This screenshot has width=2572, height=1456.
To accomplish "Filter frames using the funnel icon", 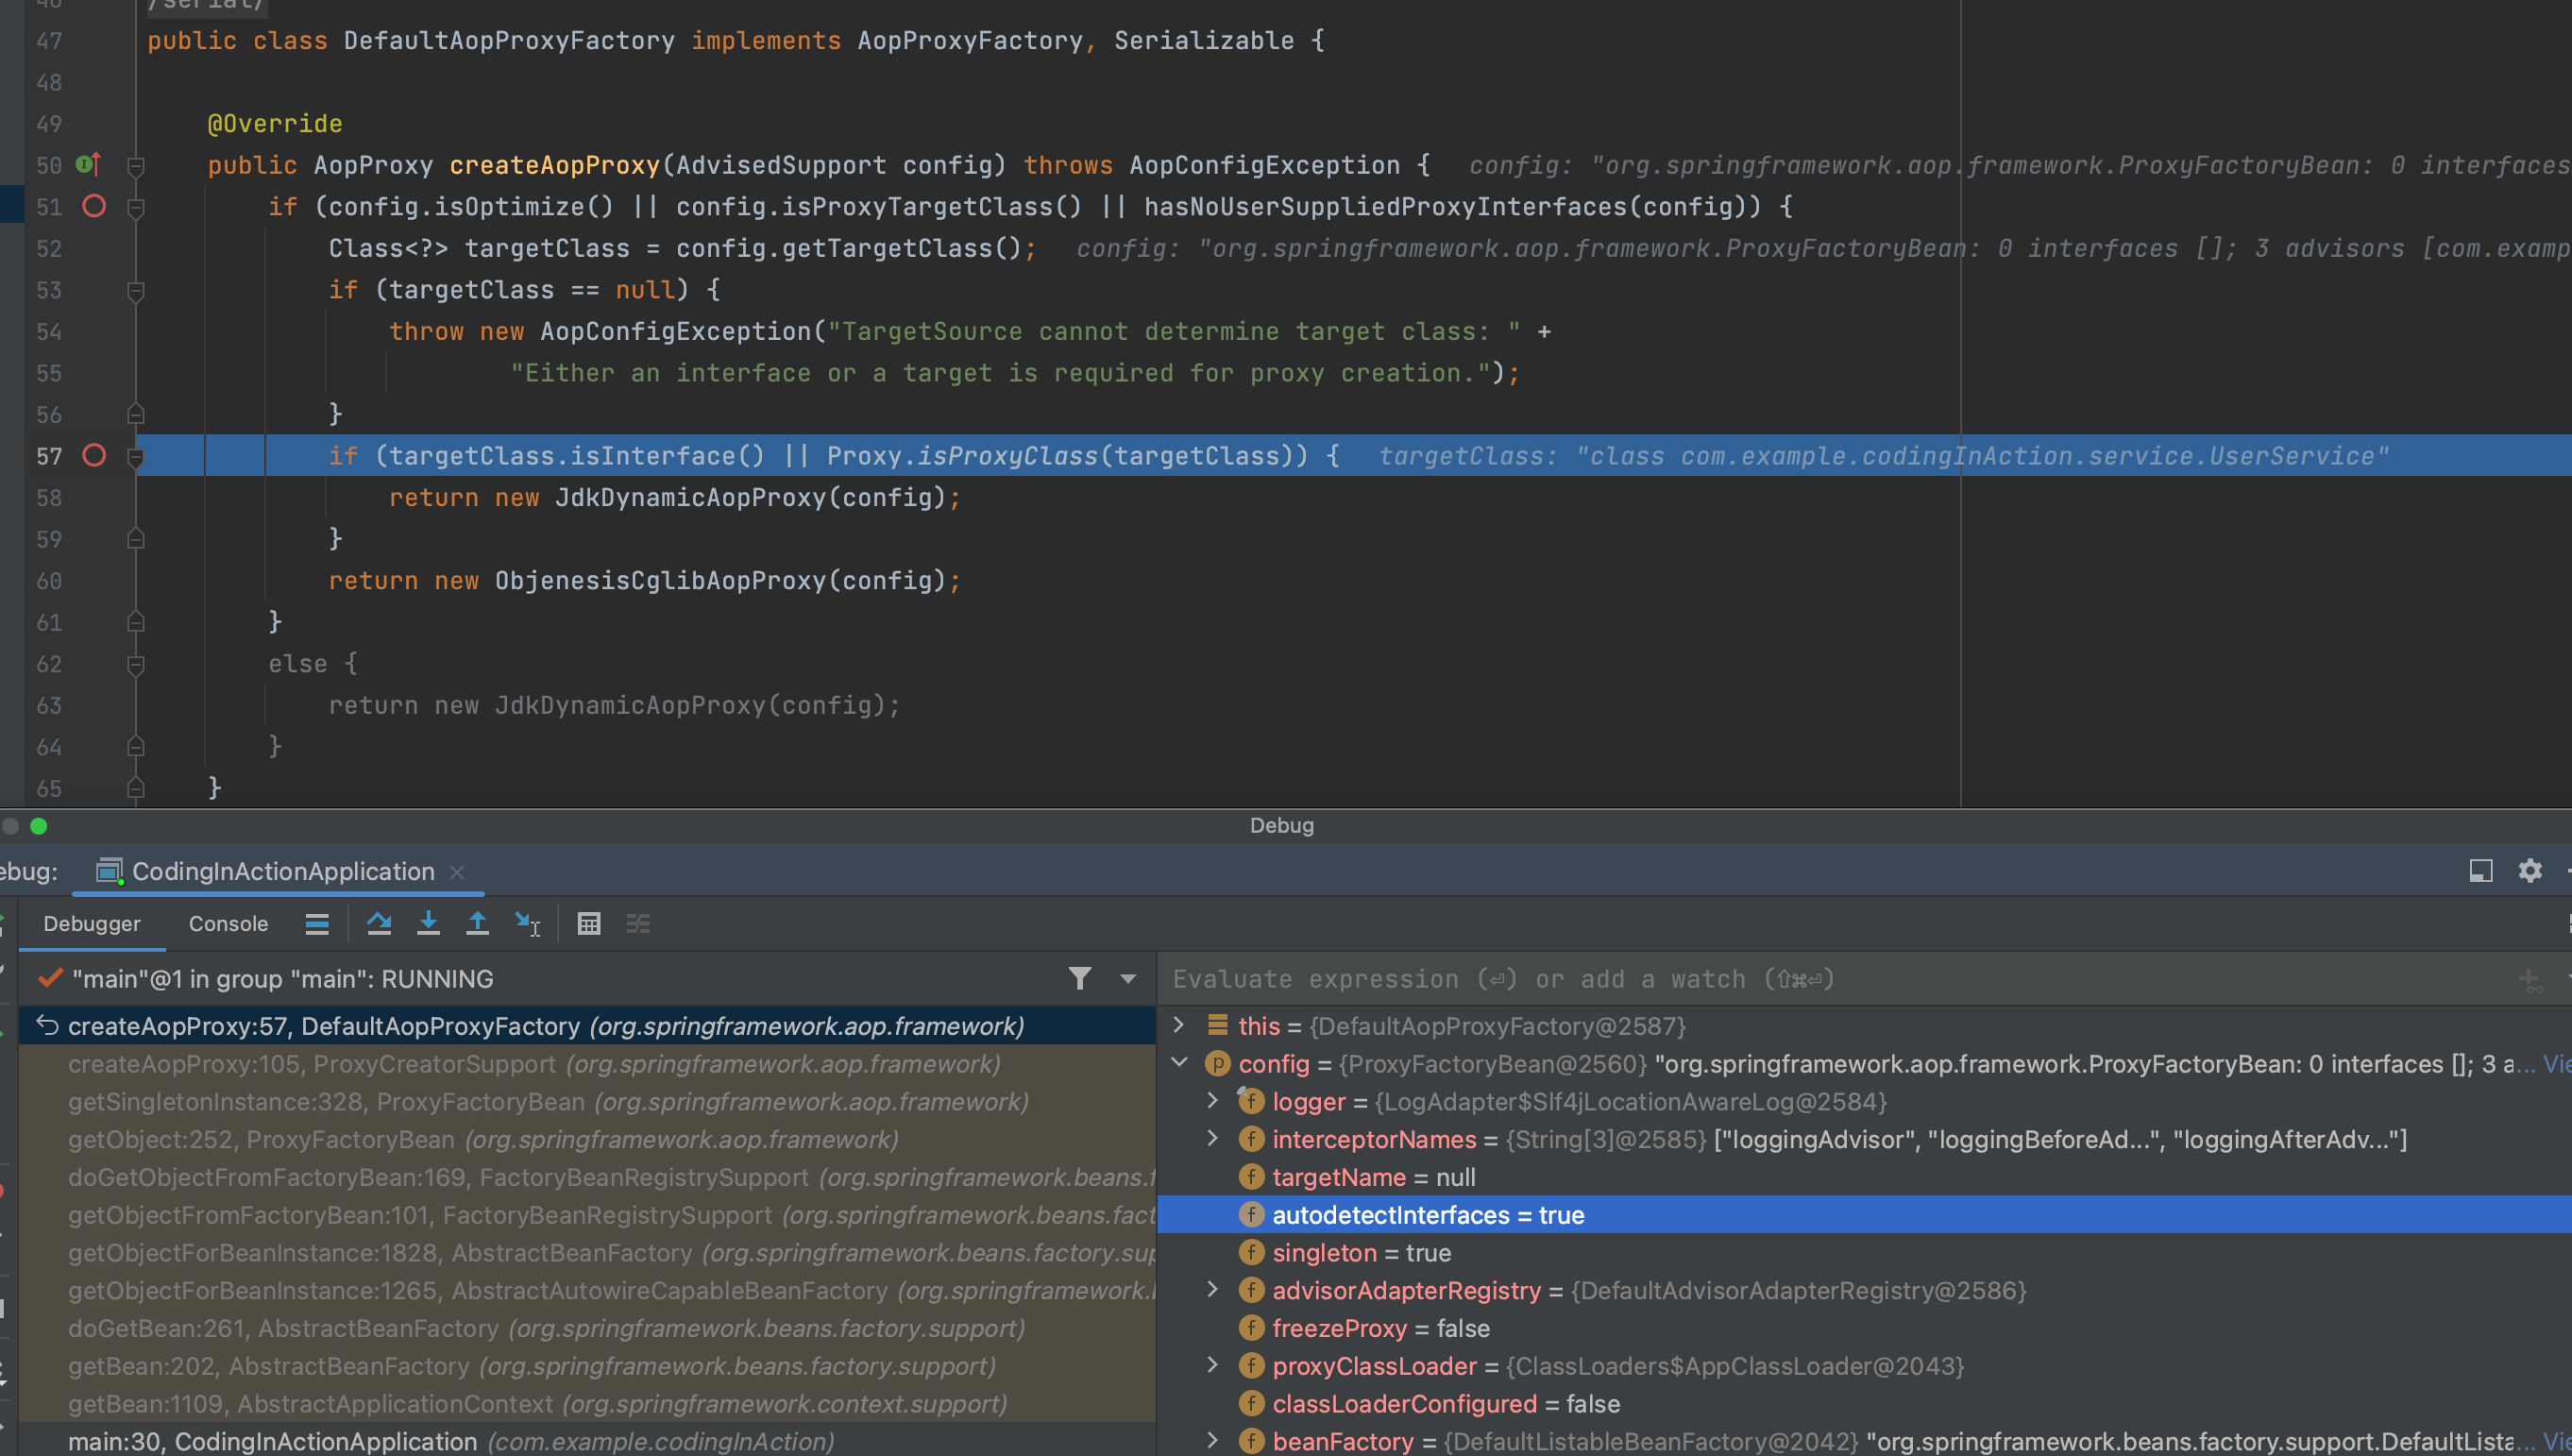I will click(1079, 978).
